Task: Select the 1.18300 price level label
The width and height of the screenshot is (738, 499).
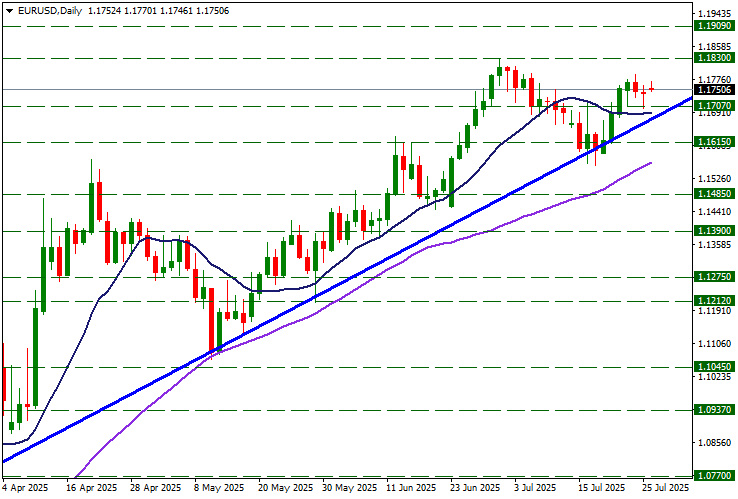Action: [x=714, y=58]
